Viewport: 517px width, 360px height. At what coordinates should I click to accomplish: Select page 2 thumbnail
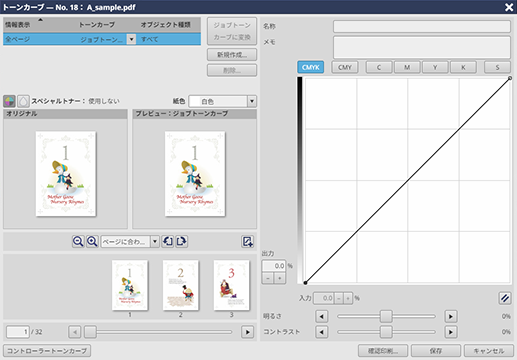[x=181, y=285]
